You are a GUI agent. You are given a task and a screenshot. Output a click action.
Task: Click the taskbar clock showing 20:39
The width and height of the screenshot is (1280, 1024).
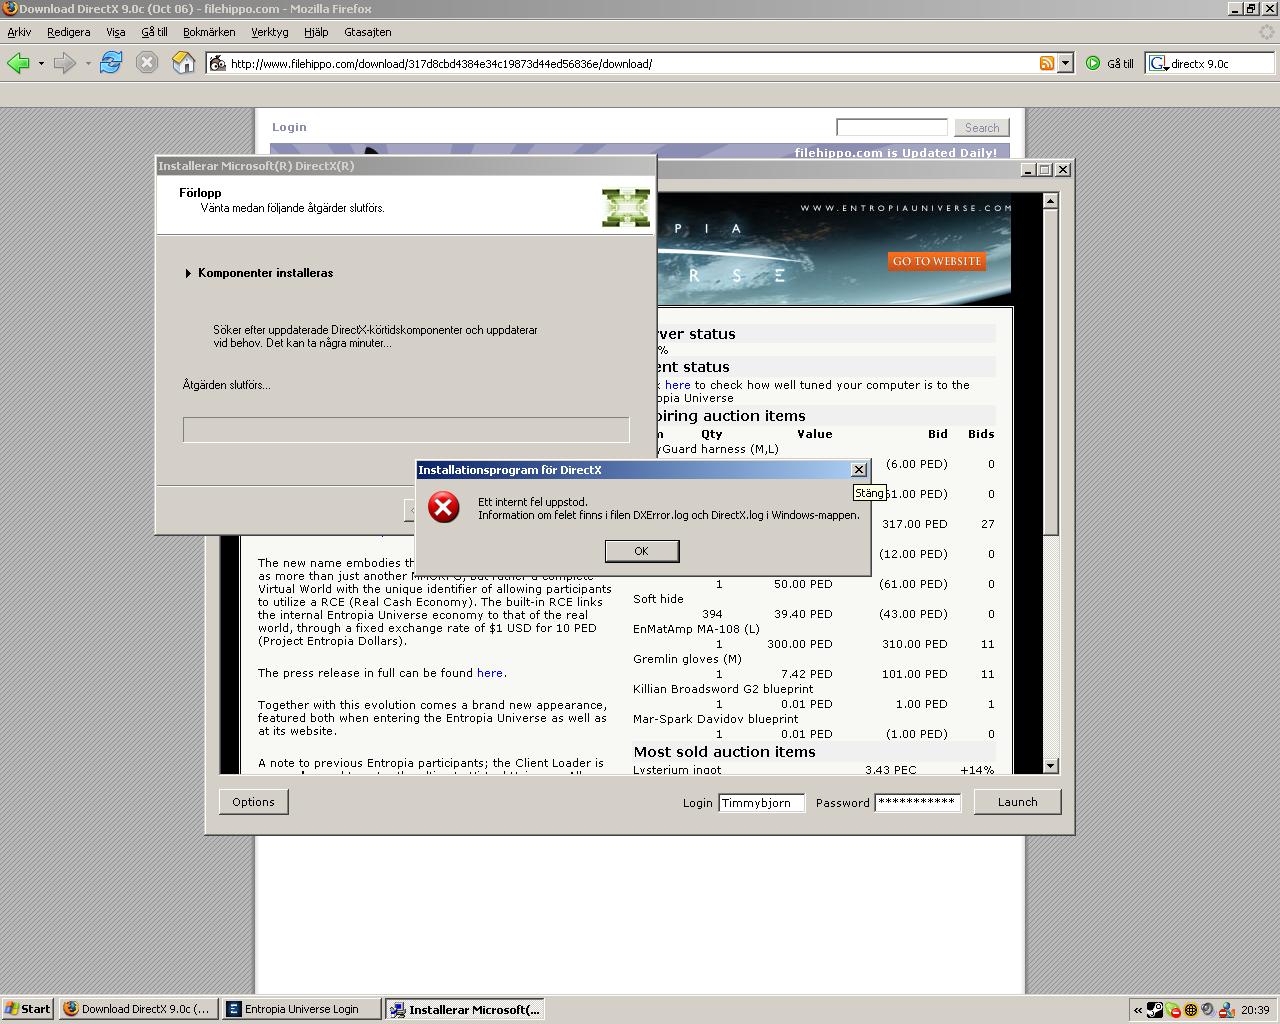tap(1255, 1010)
